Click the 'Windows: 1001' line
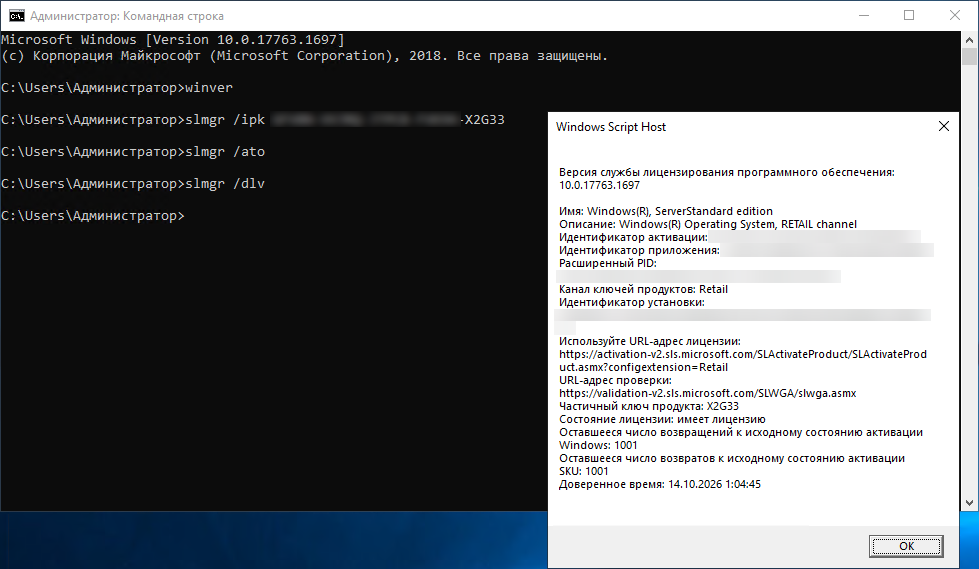The image size is (979, 569). click(x=598, y=445)
